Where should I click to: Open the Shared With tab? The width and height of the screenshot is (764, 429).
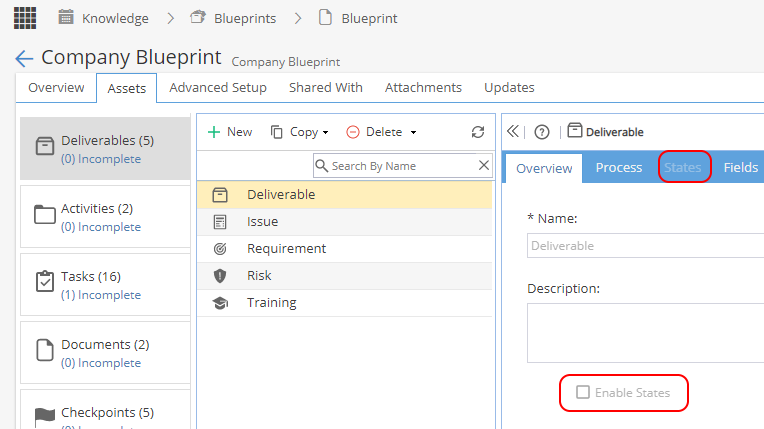pos(325,88)
